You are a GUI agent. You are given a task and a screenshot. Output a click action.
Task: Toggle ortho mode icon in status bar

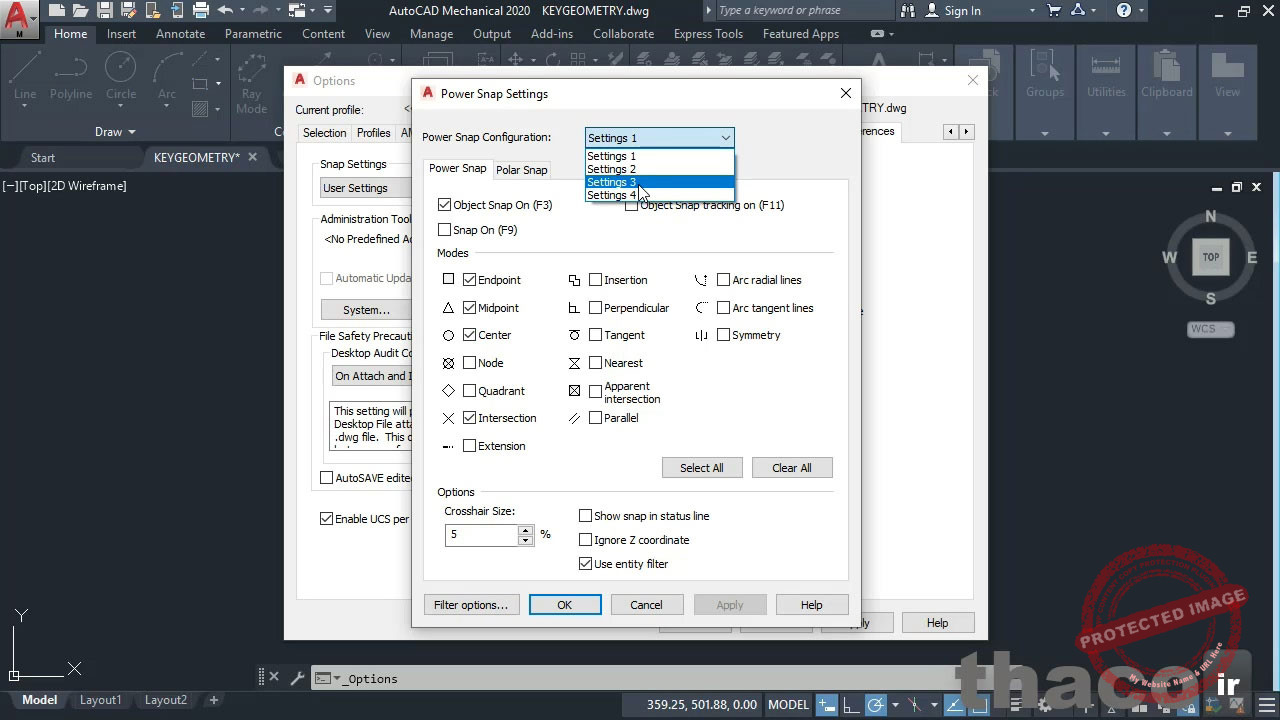(x=851, y=705)
